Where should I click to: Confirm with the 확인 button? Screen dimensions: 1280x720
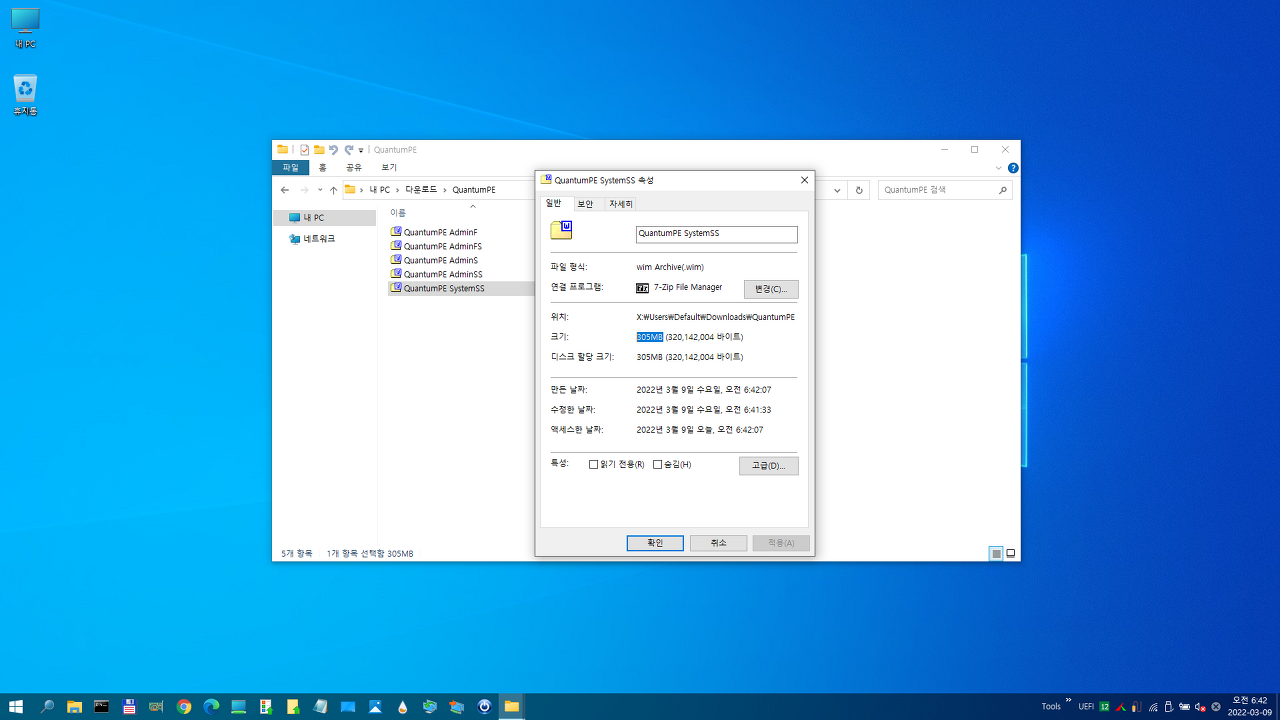click(655, 543)
